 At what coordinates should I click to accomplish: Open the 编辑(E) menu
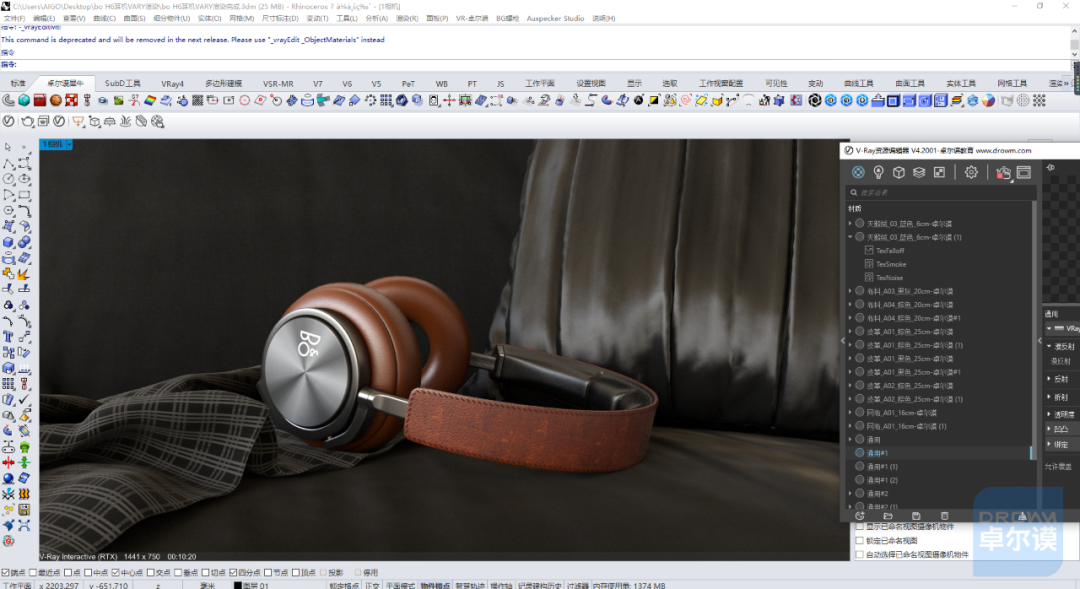tap(44, 19)
